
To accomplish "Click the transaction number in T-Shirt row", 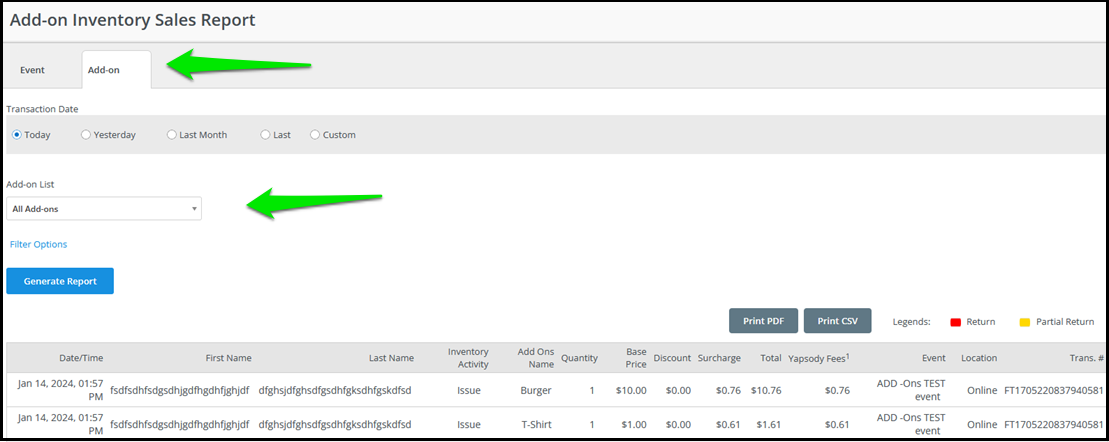I will [x=1054, y=424].
